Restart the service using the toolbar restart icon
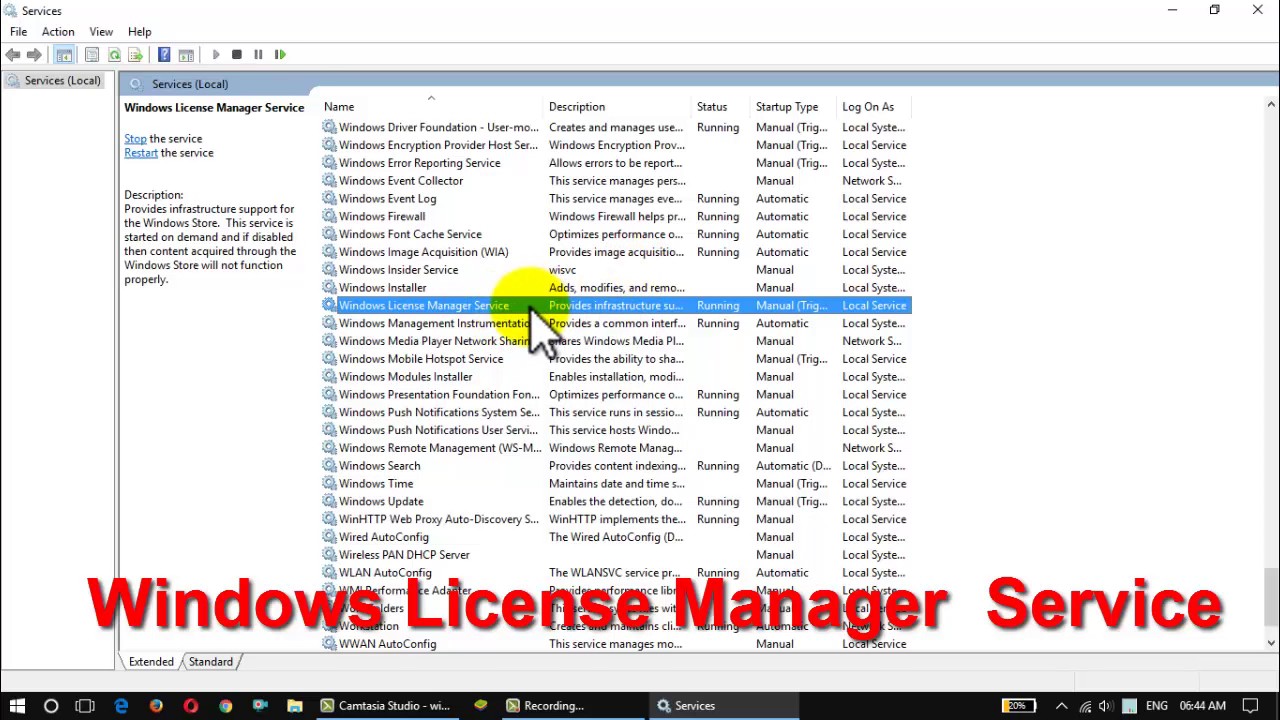This screenshot has width=1280, height=720. coord(280,55)
